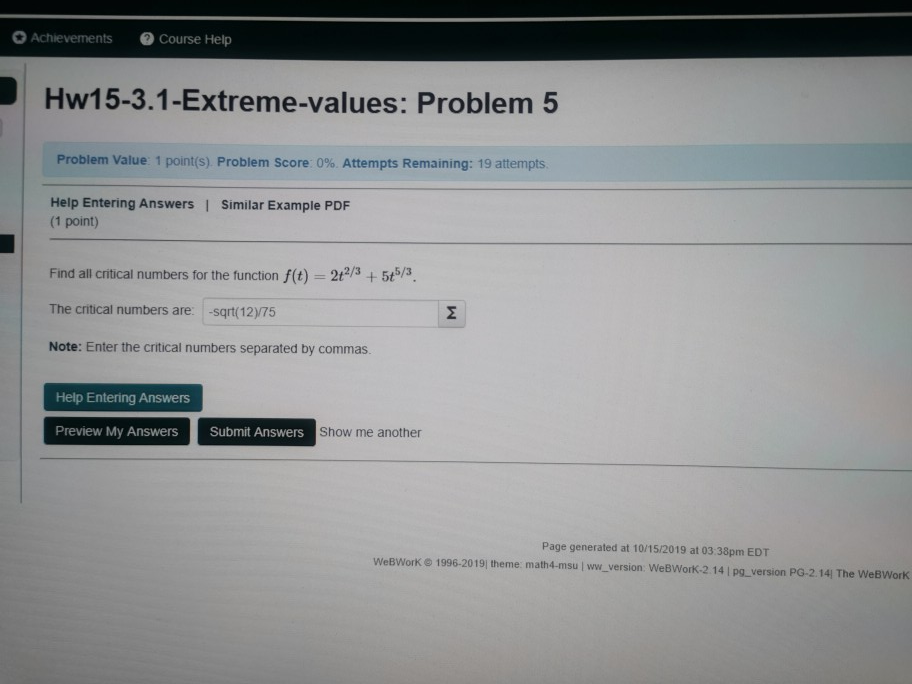Click Show me another
This screenshot has height=684, width=912.
(x=370, y=432)
